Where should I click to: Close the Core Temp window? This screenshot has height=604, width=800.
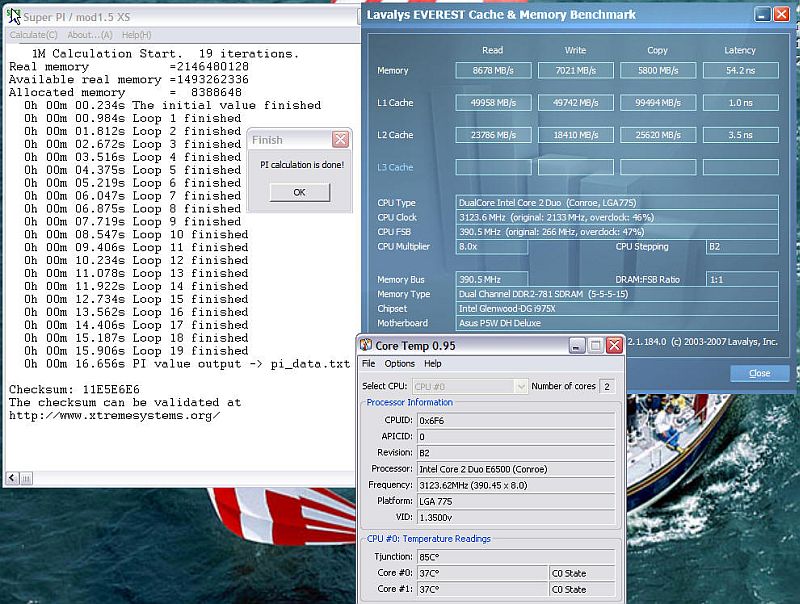[615, 345]
